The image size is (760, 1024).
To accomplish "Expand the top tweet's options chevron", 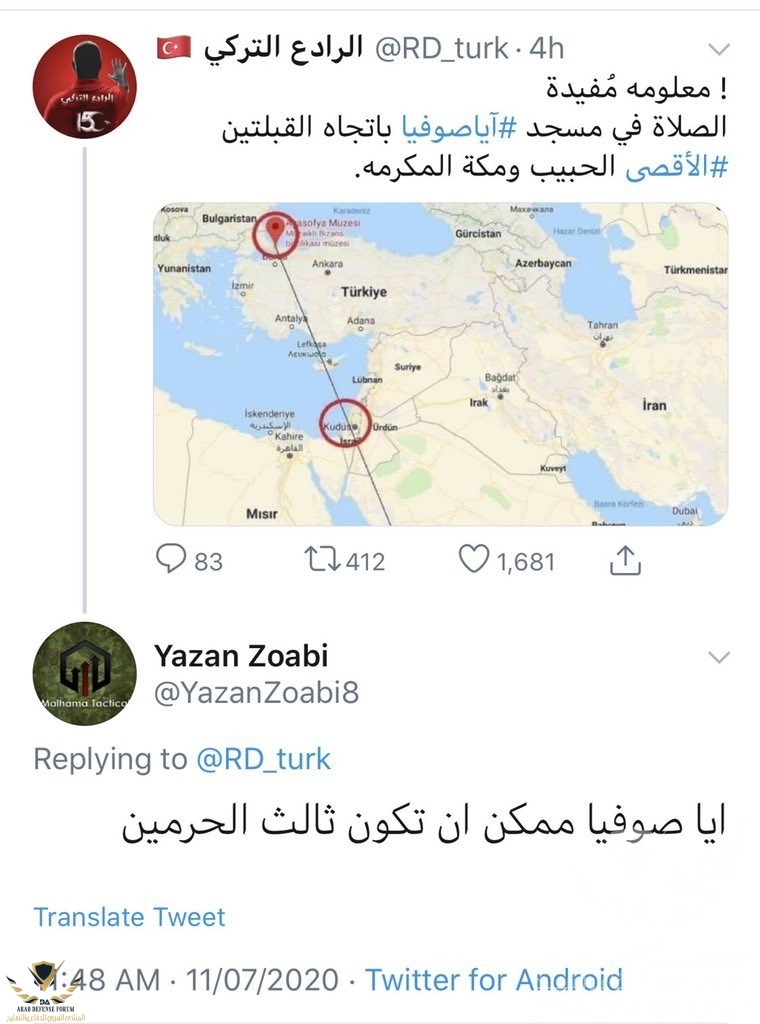I will pos(718,48).
